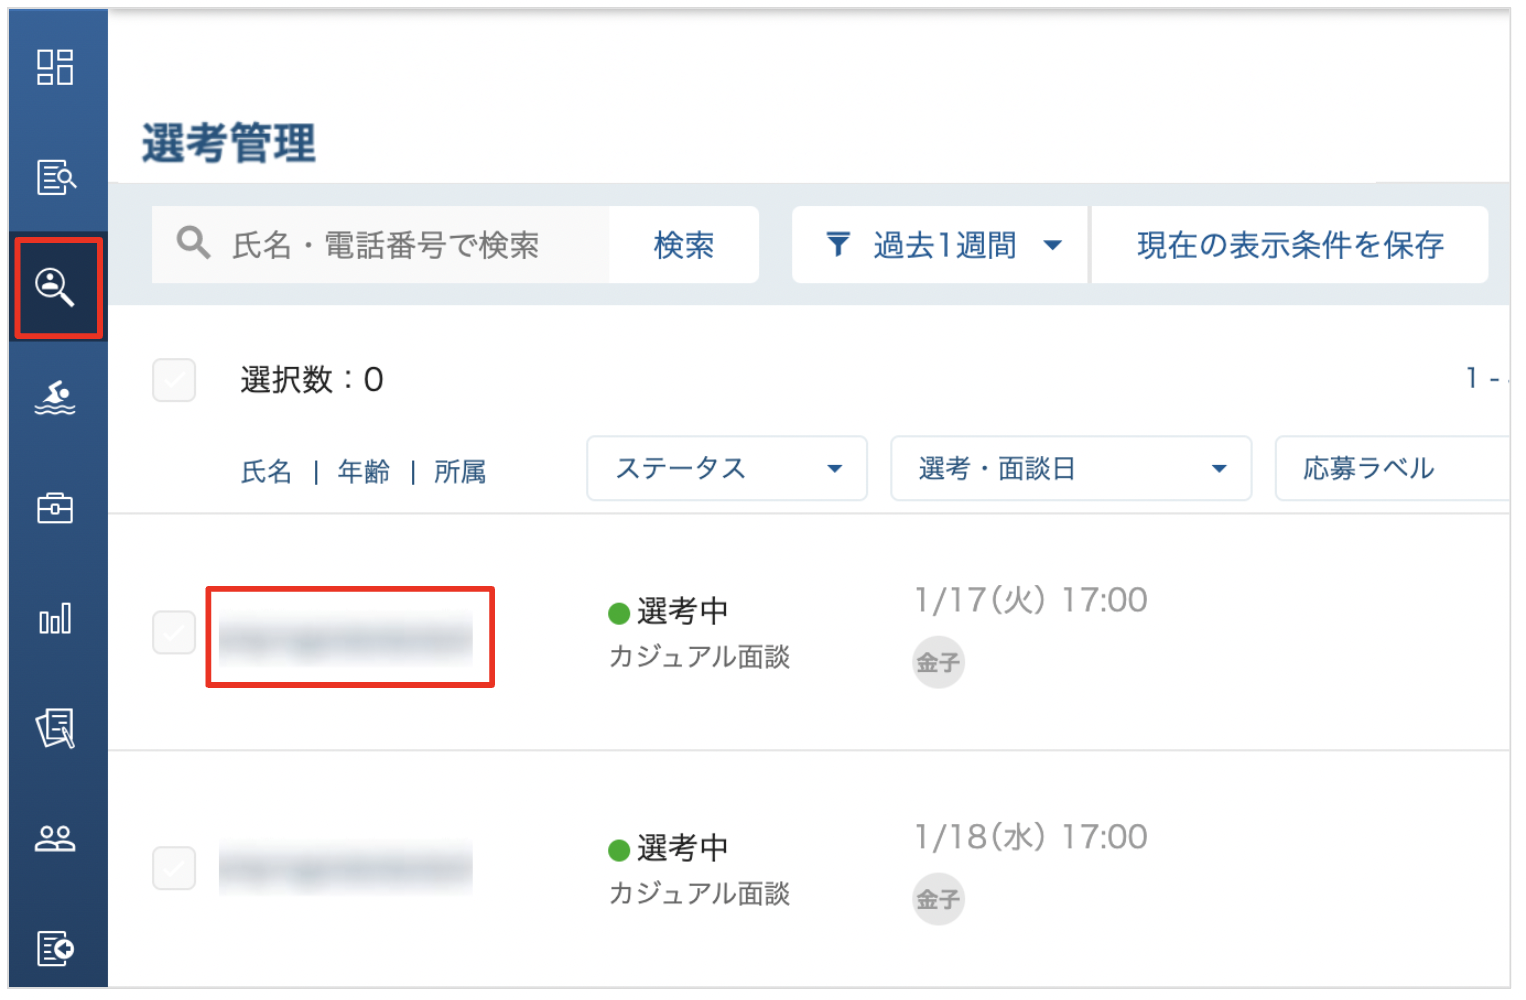
Task: Sort the list by 年齢 link
Action: tap(364, 471)
